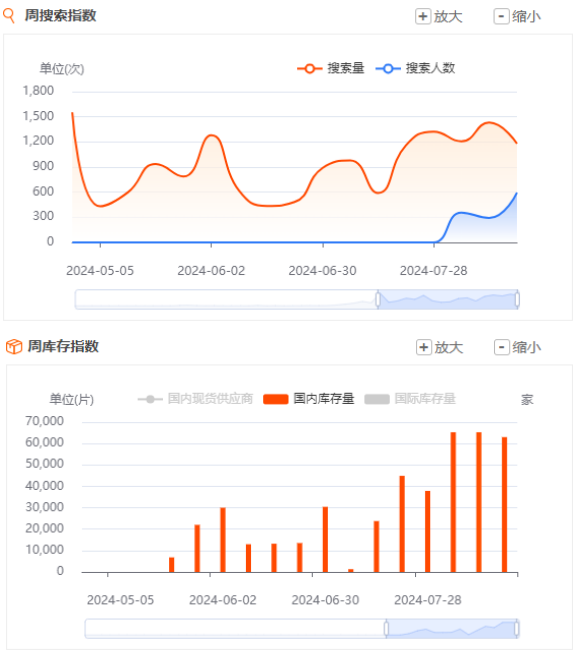Click the plus icon beside 放大 in search chart
577x657 pixels.
coord(423,16)
